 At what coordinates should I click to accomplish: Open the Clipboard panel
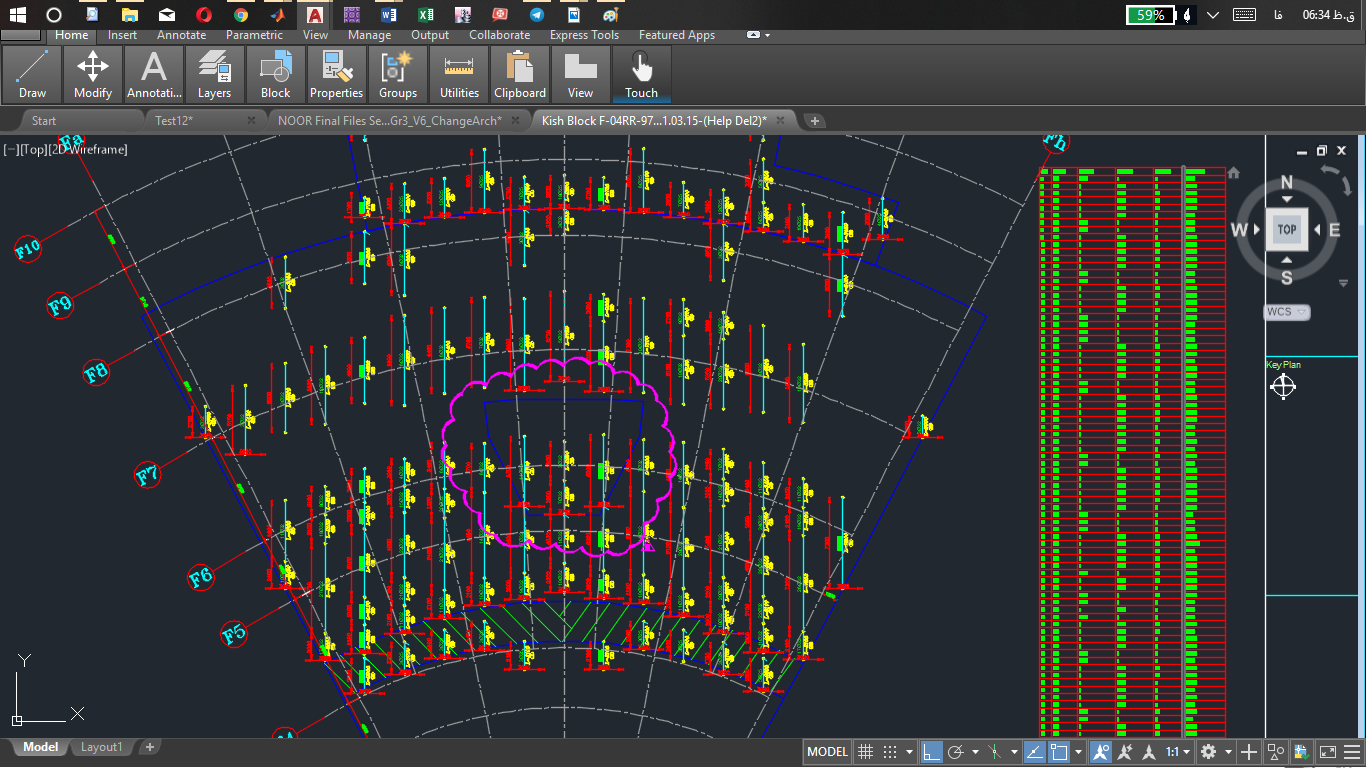point(520,74)
